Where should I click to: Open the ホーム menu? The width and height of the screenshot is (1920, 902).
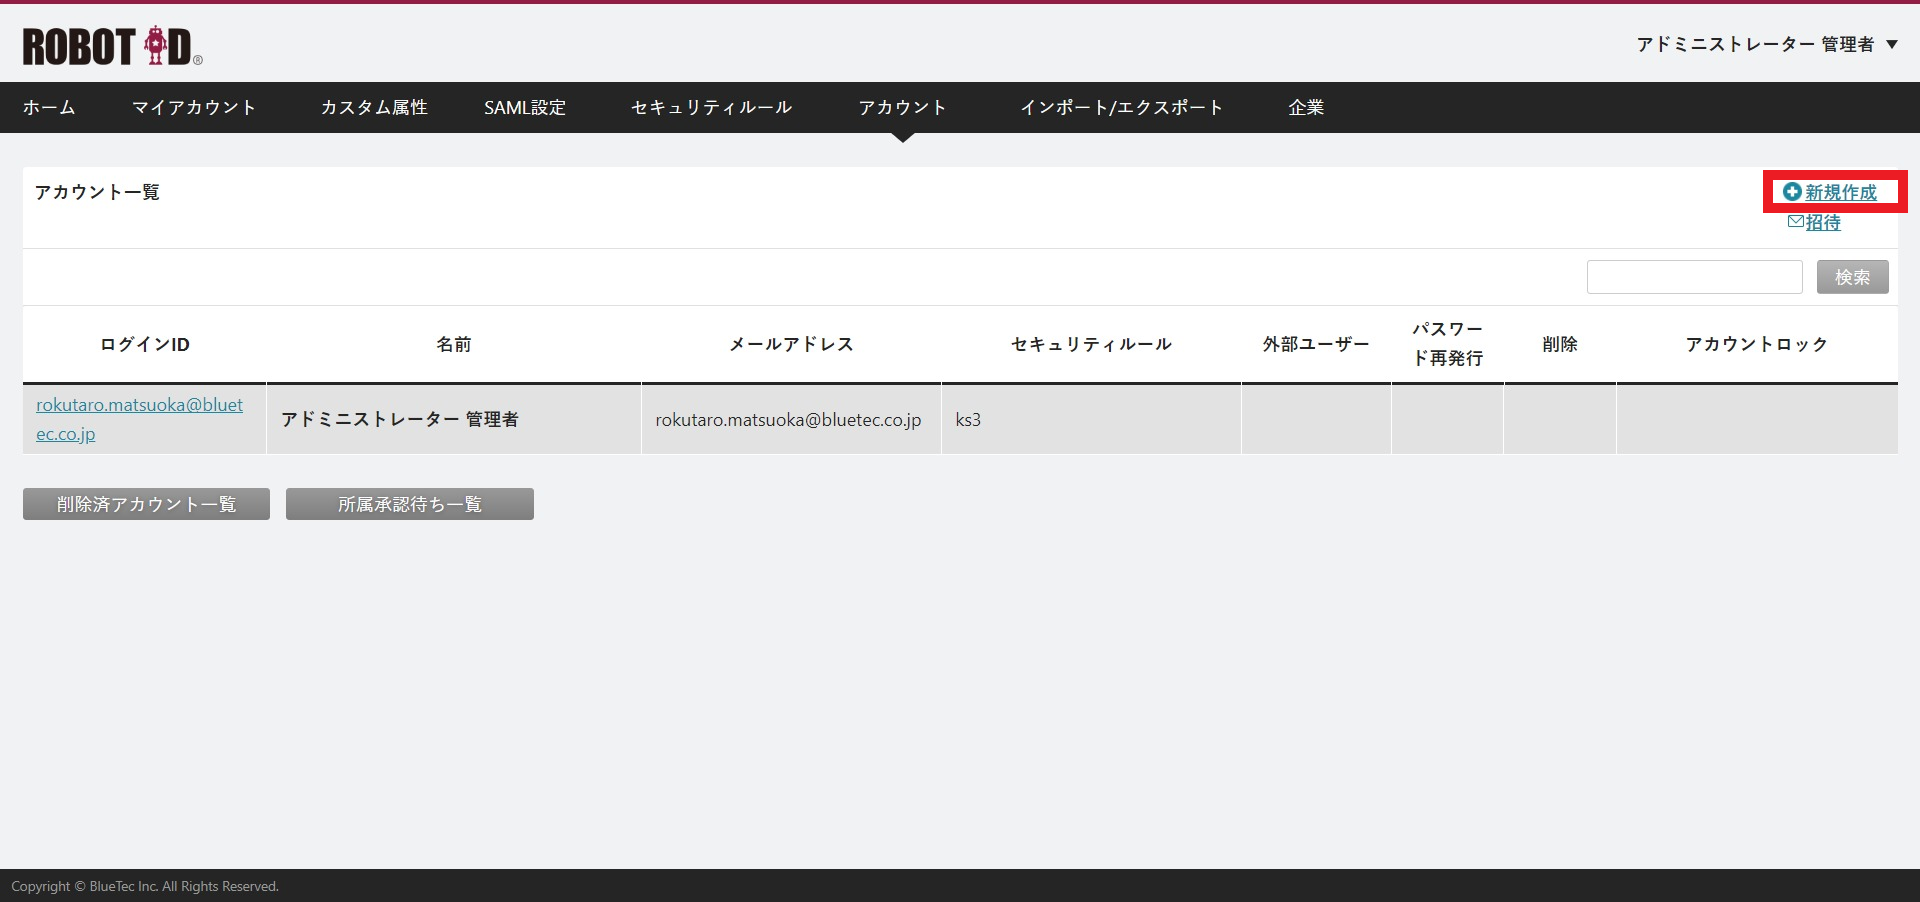point(49,107)
